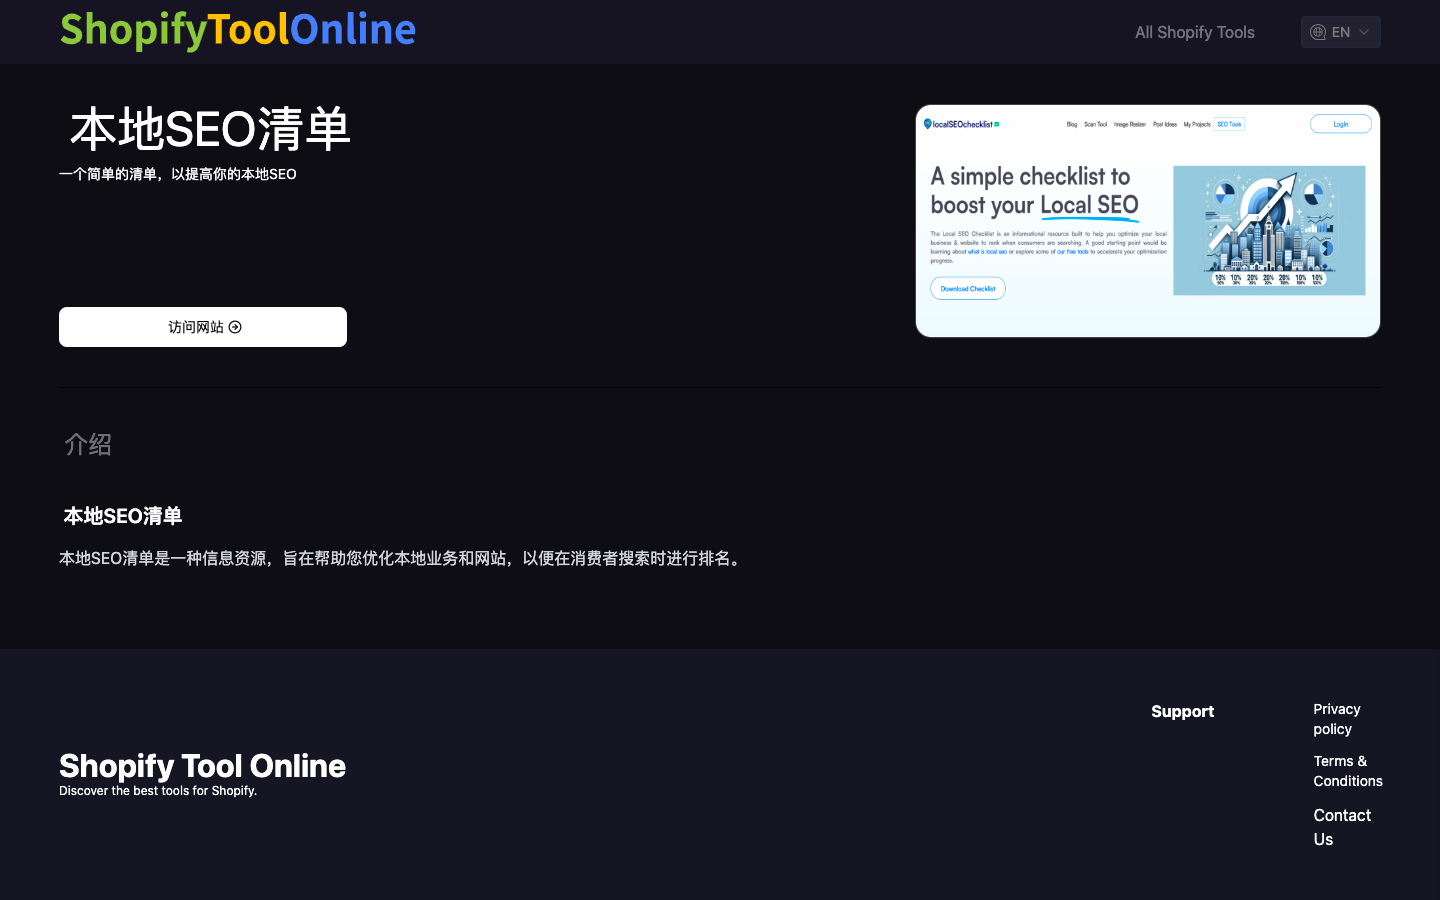Viewport: 1440px width, 900px height.
Task: Click the website preview screenshot thumbnail
Action: (1148, 220)
